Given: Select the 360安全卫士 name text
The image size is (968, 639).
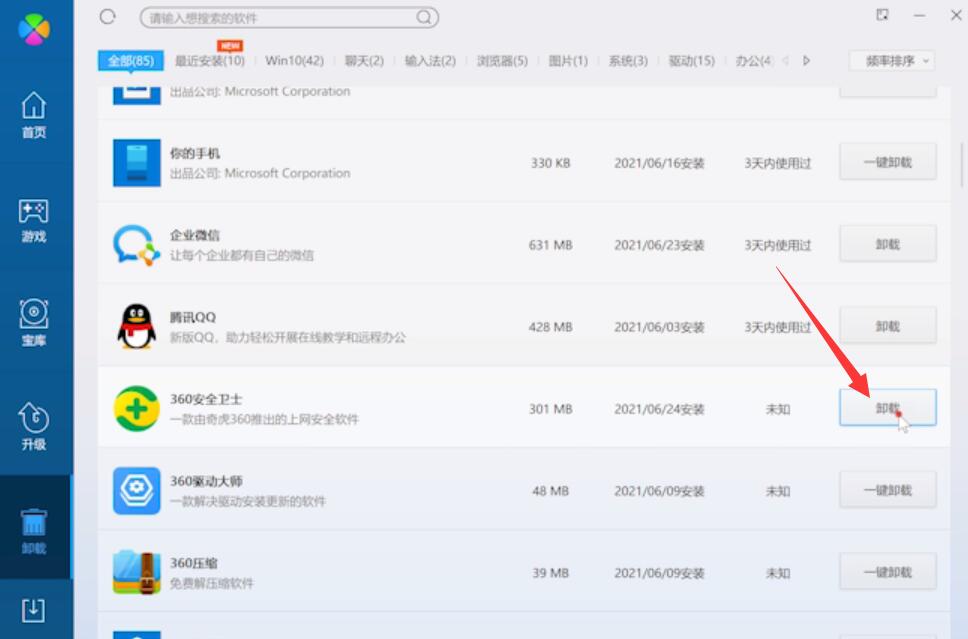Looking at the screenshot, I should click(x=206, y=399).
